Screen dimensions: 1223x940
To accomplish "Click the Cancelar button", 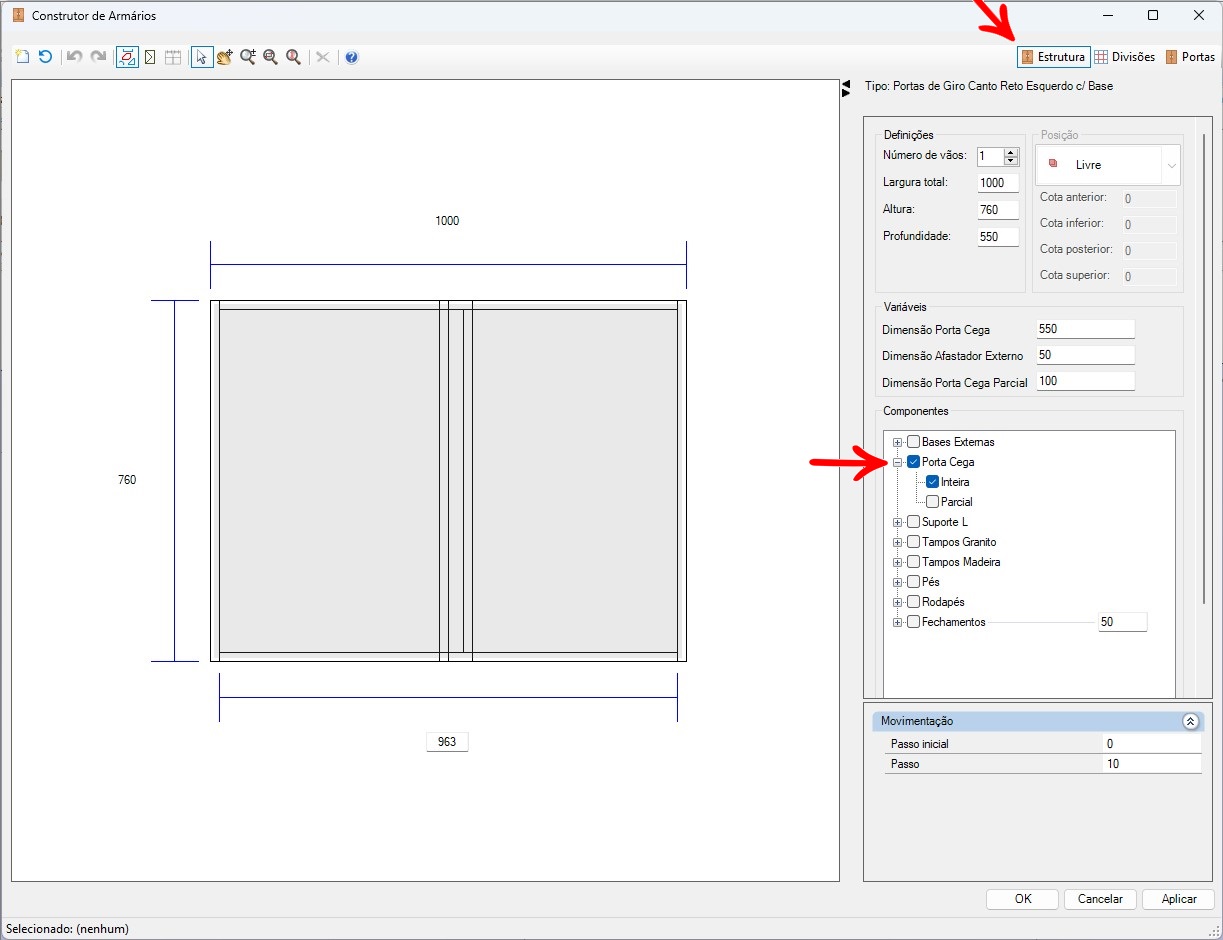I will pos(1100,899).
